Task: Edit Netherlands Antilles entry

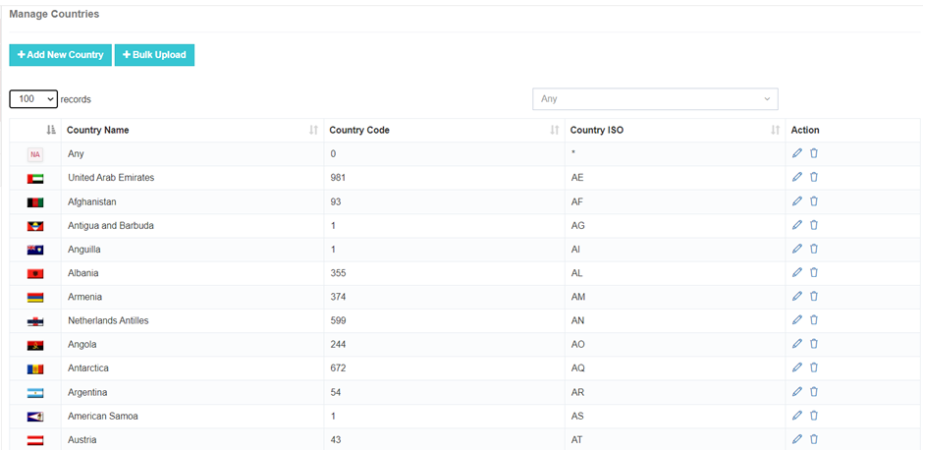Action: pos(797,320)
